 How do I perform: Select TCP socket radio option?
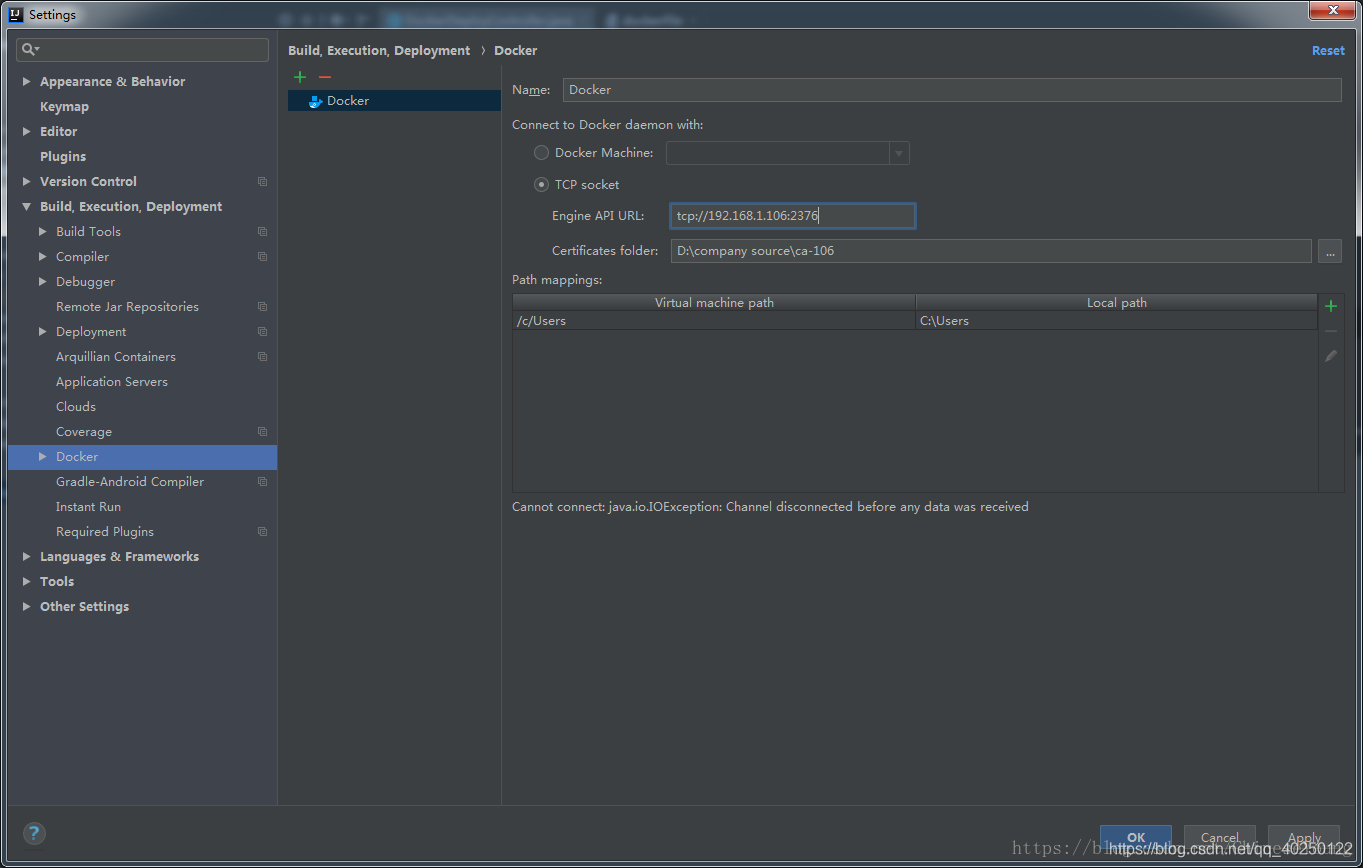541,185
